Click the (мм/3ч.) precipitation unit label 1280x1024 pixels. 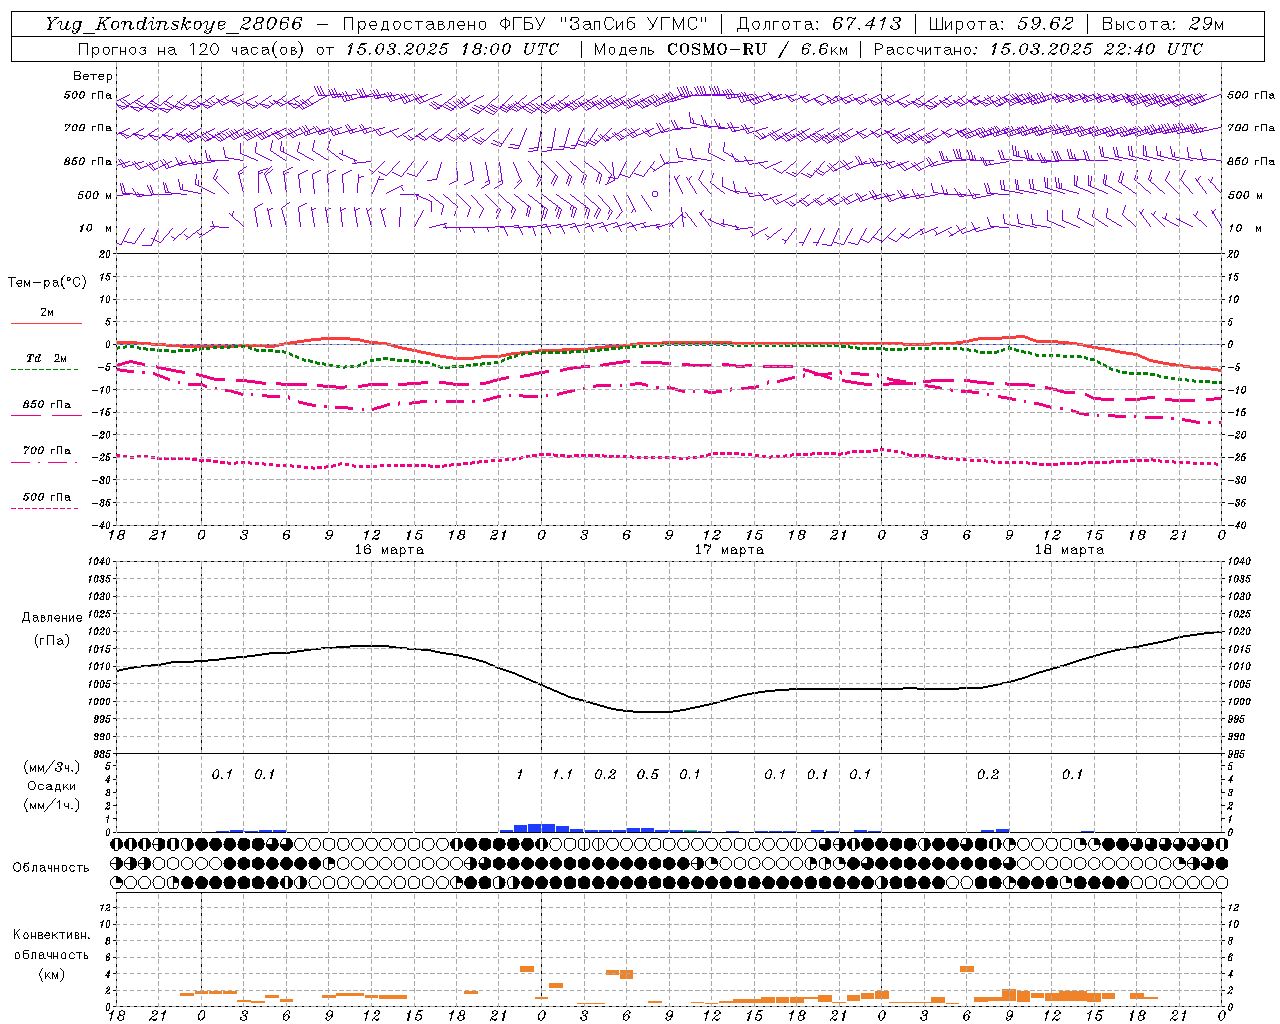(x=53, y=767)
